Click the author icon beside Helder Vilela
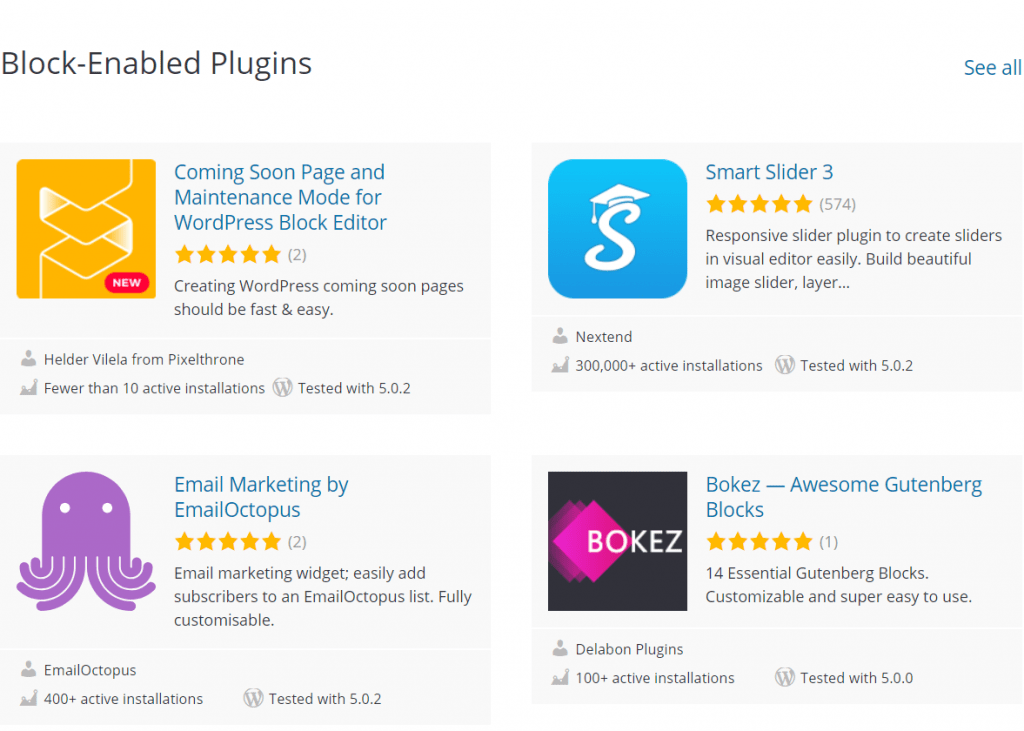The height and width of the screenshot is (731, 1024). [x=28, y=359]
